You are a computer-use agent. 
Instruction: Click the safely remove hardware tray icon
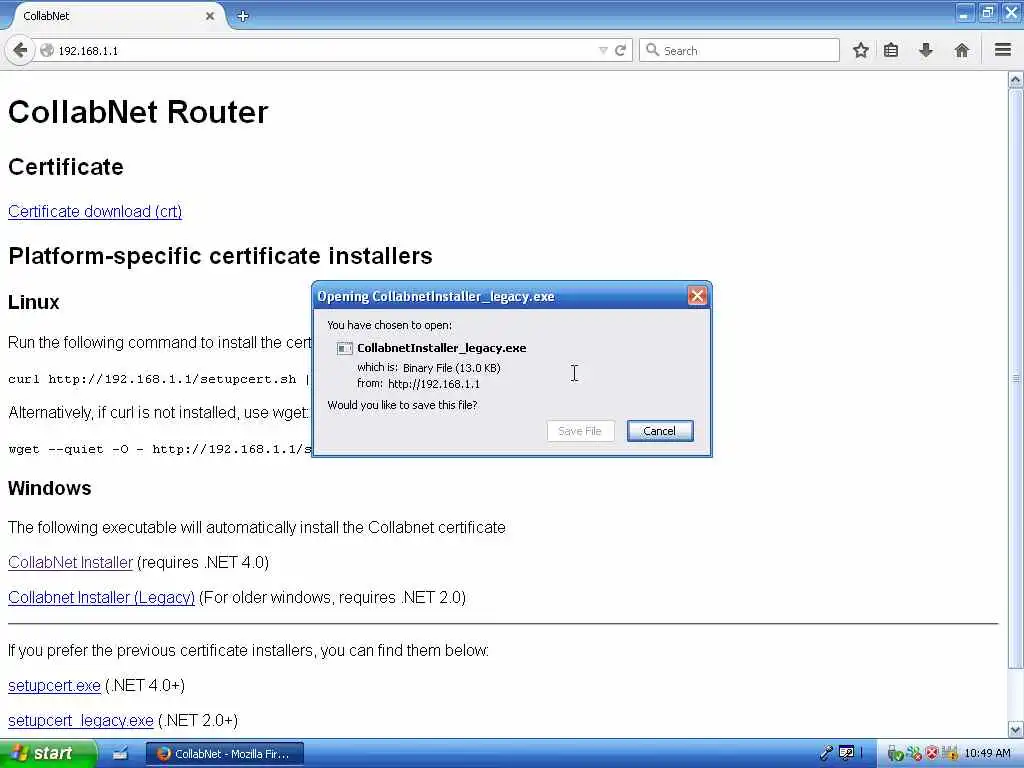[x=895, y=754]
